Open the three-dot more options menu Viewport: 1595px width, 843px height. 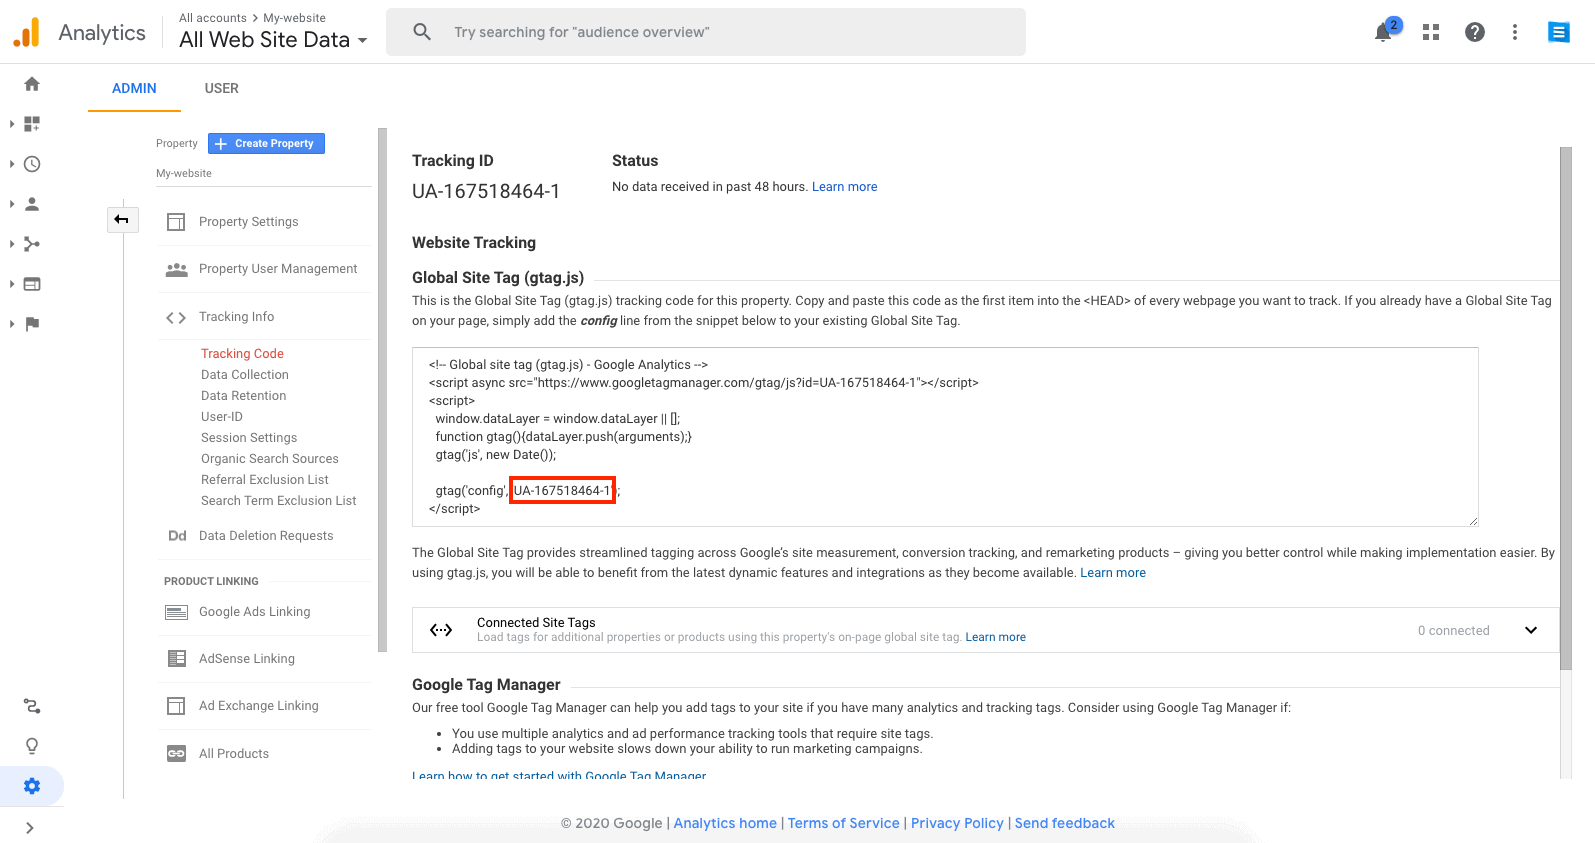pos(1515,32)
